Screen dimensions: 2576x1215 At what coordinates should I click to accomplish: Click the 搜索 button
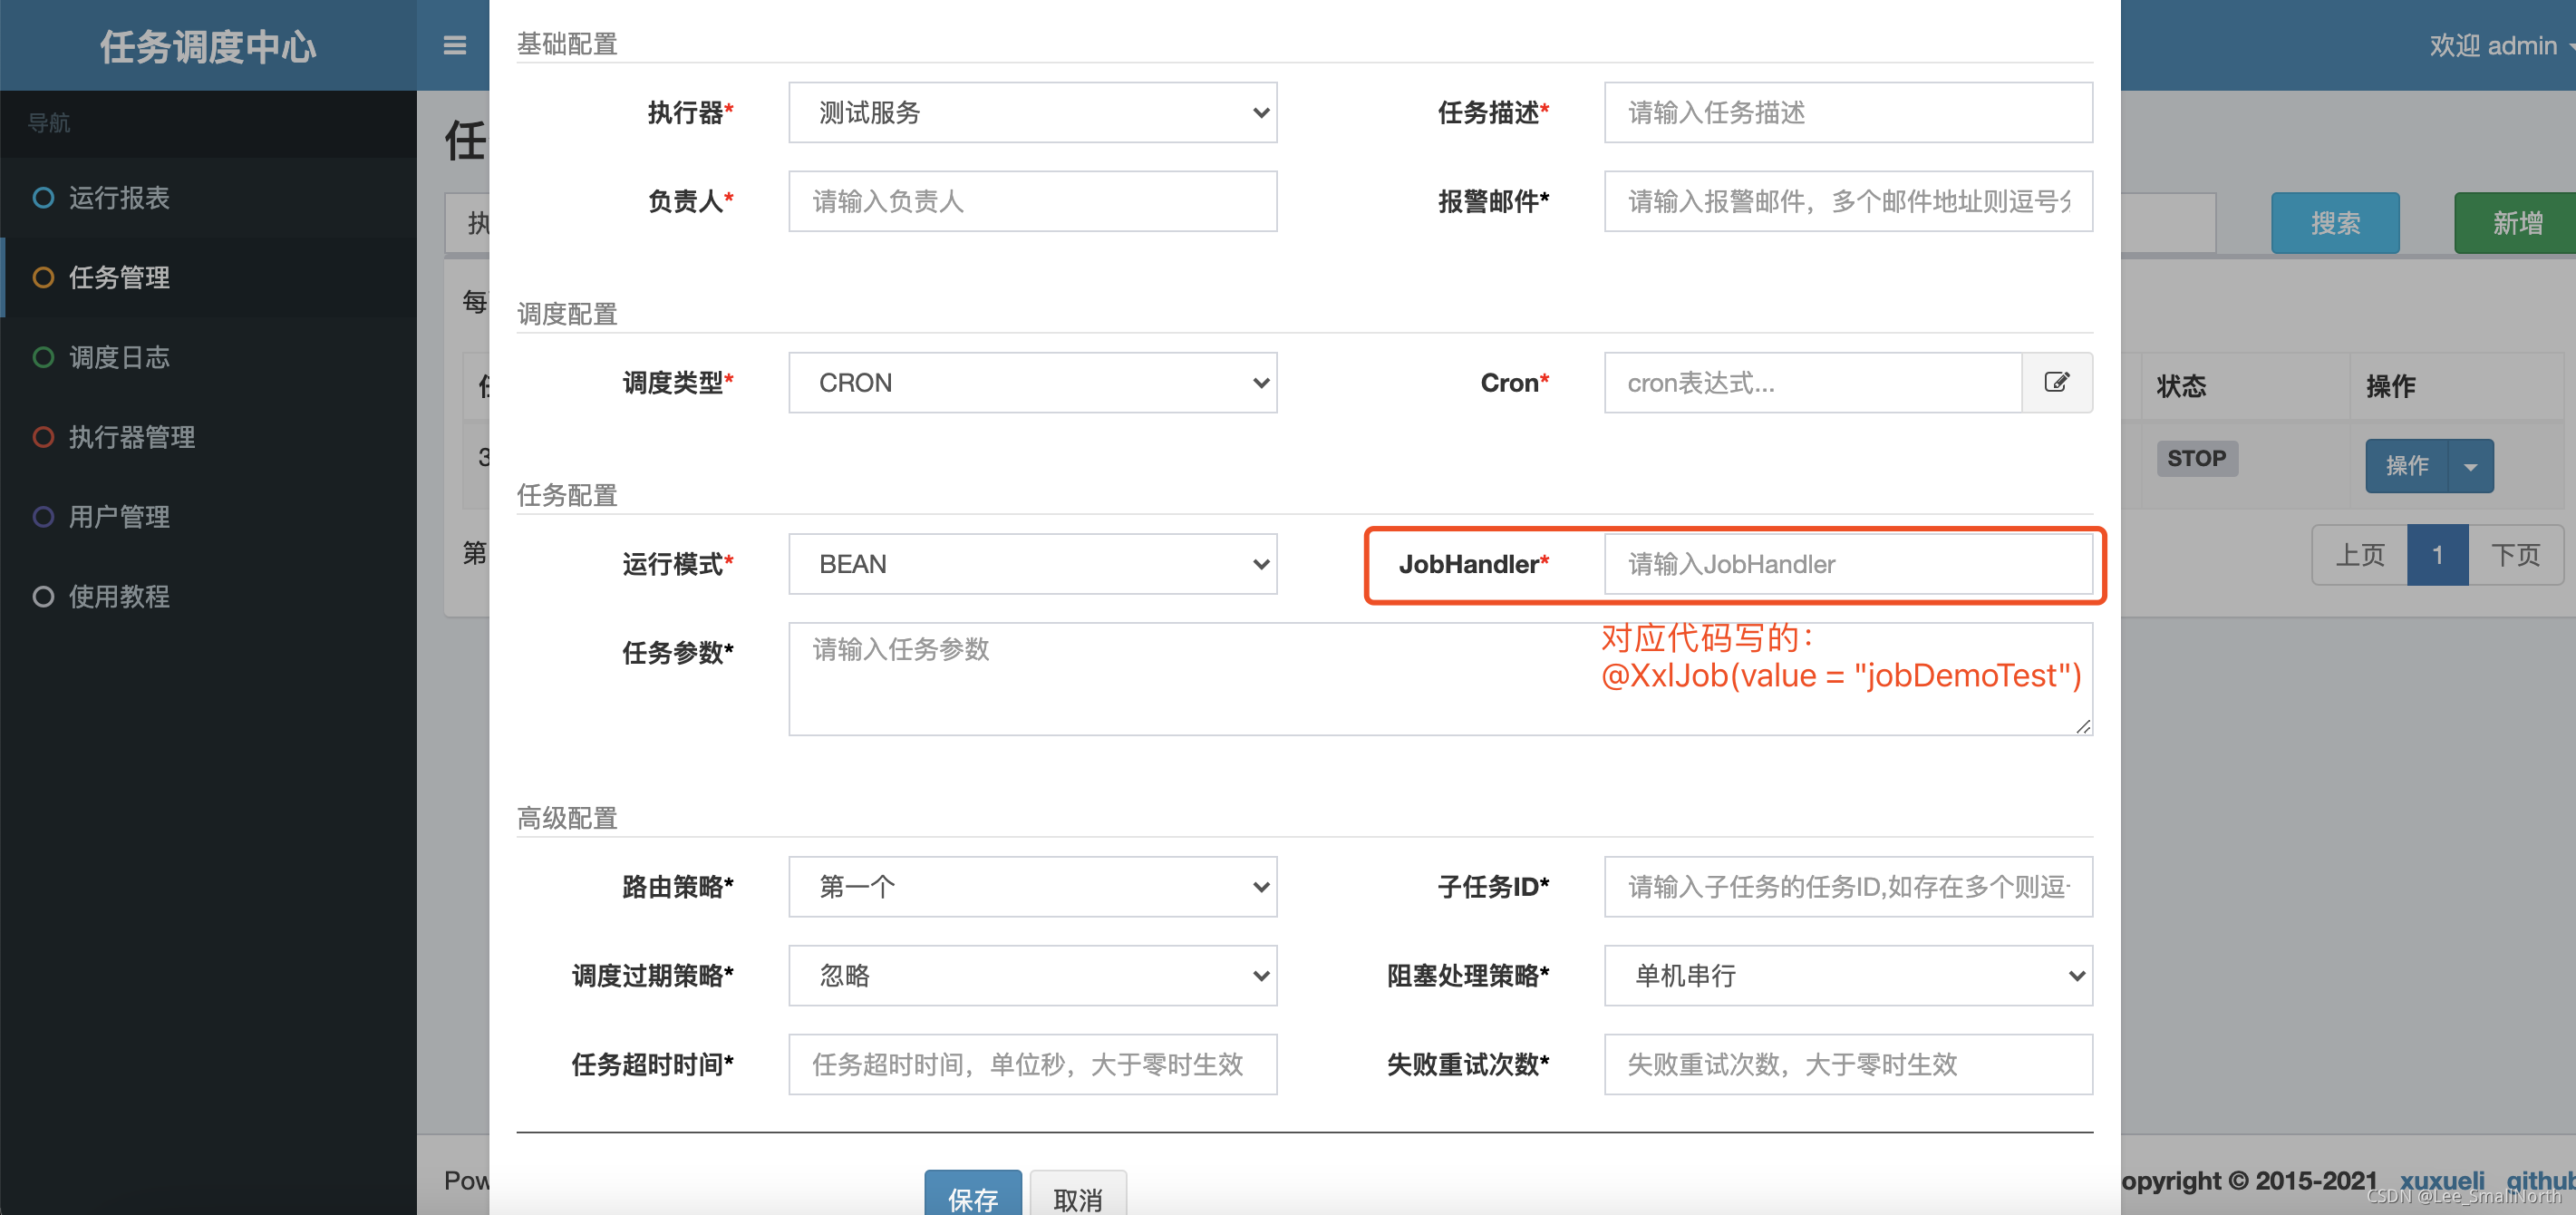click(x=2335, y=223)
